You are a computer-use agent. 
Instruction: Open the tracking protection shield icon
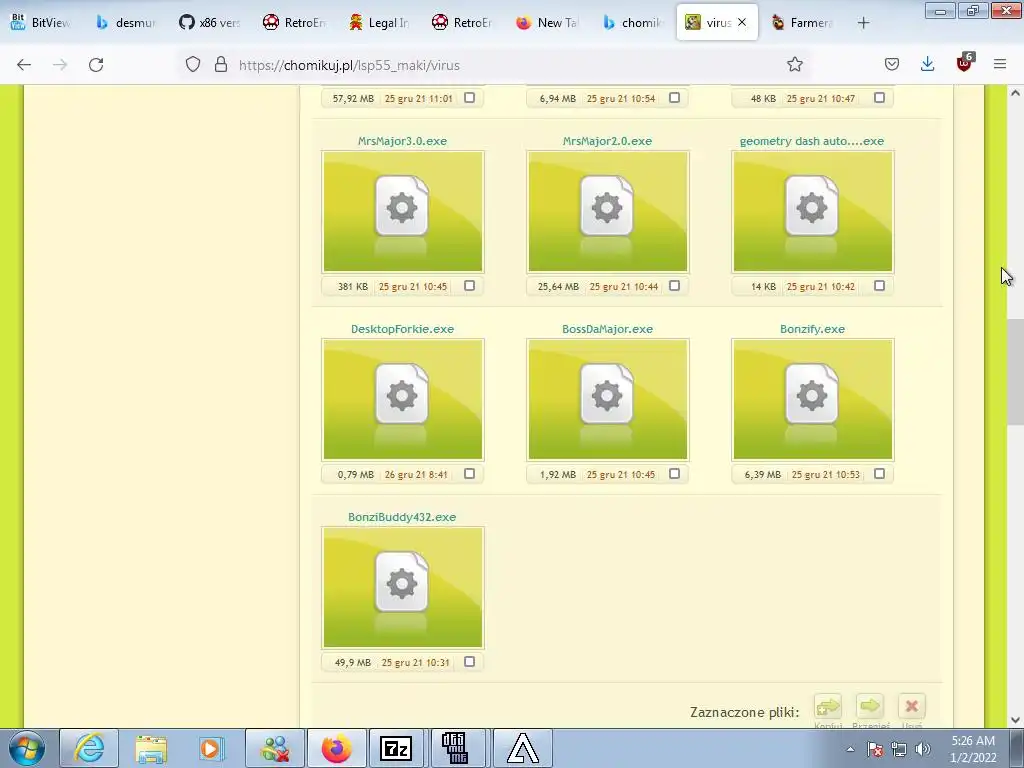click(x=193, y=65)
